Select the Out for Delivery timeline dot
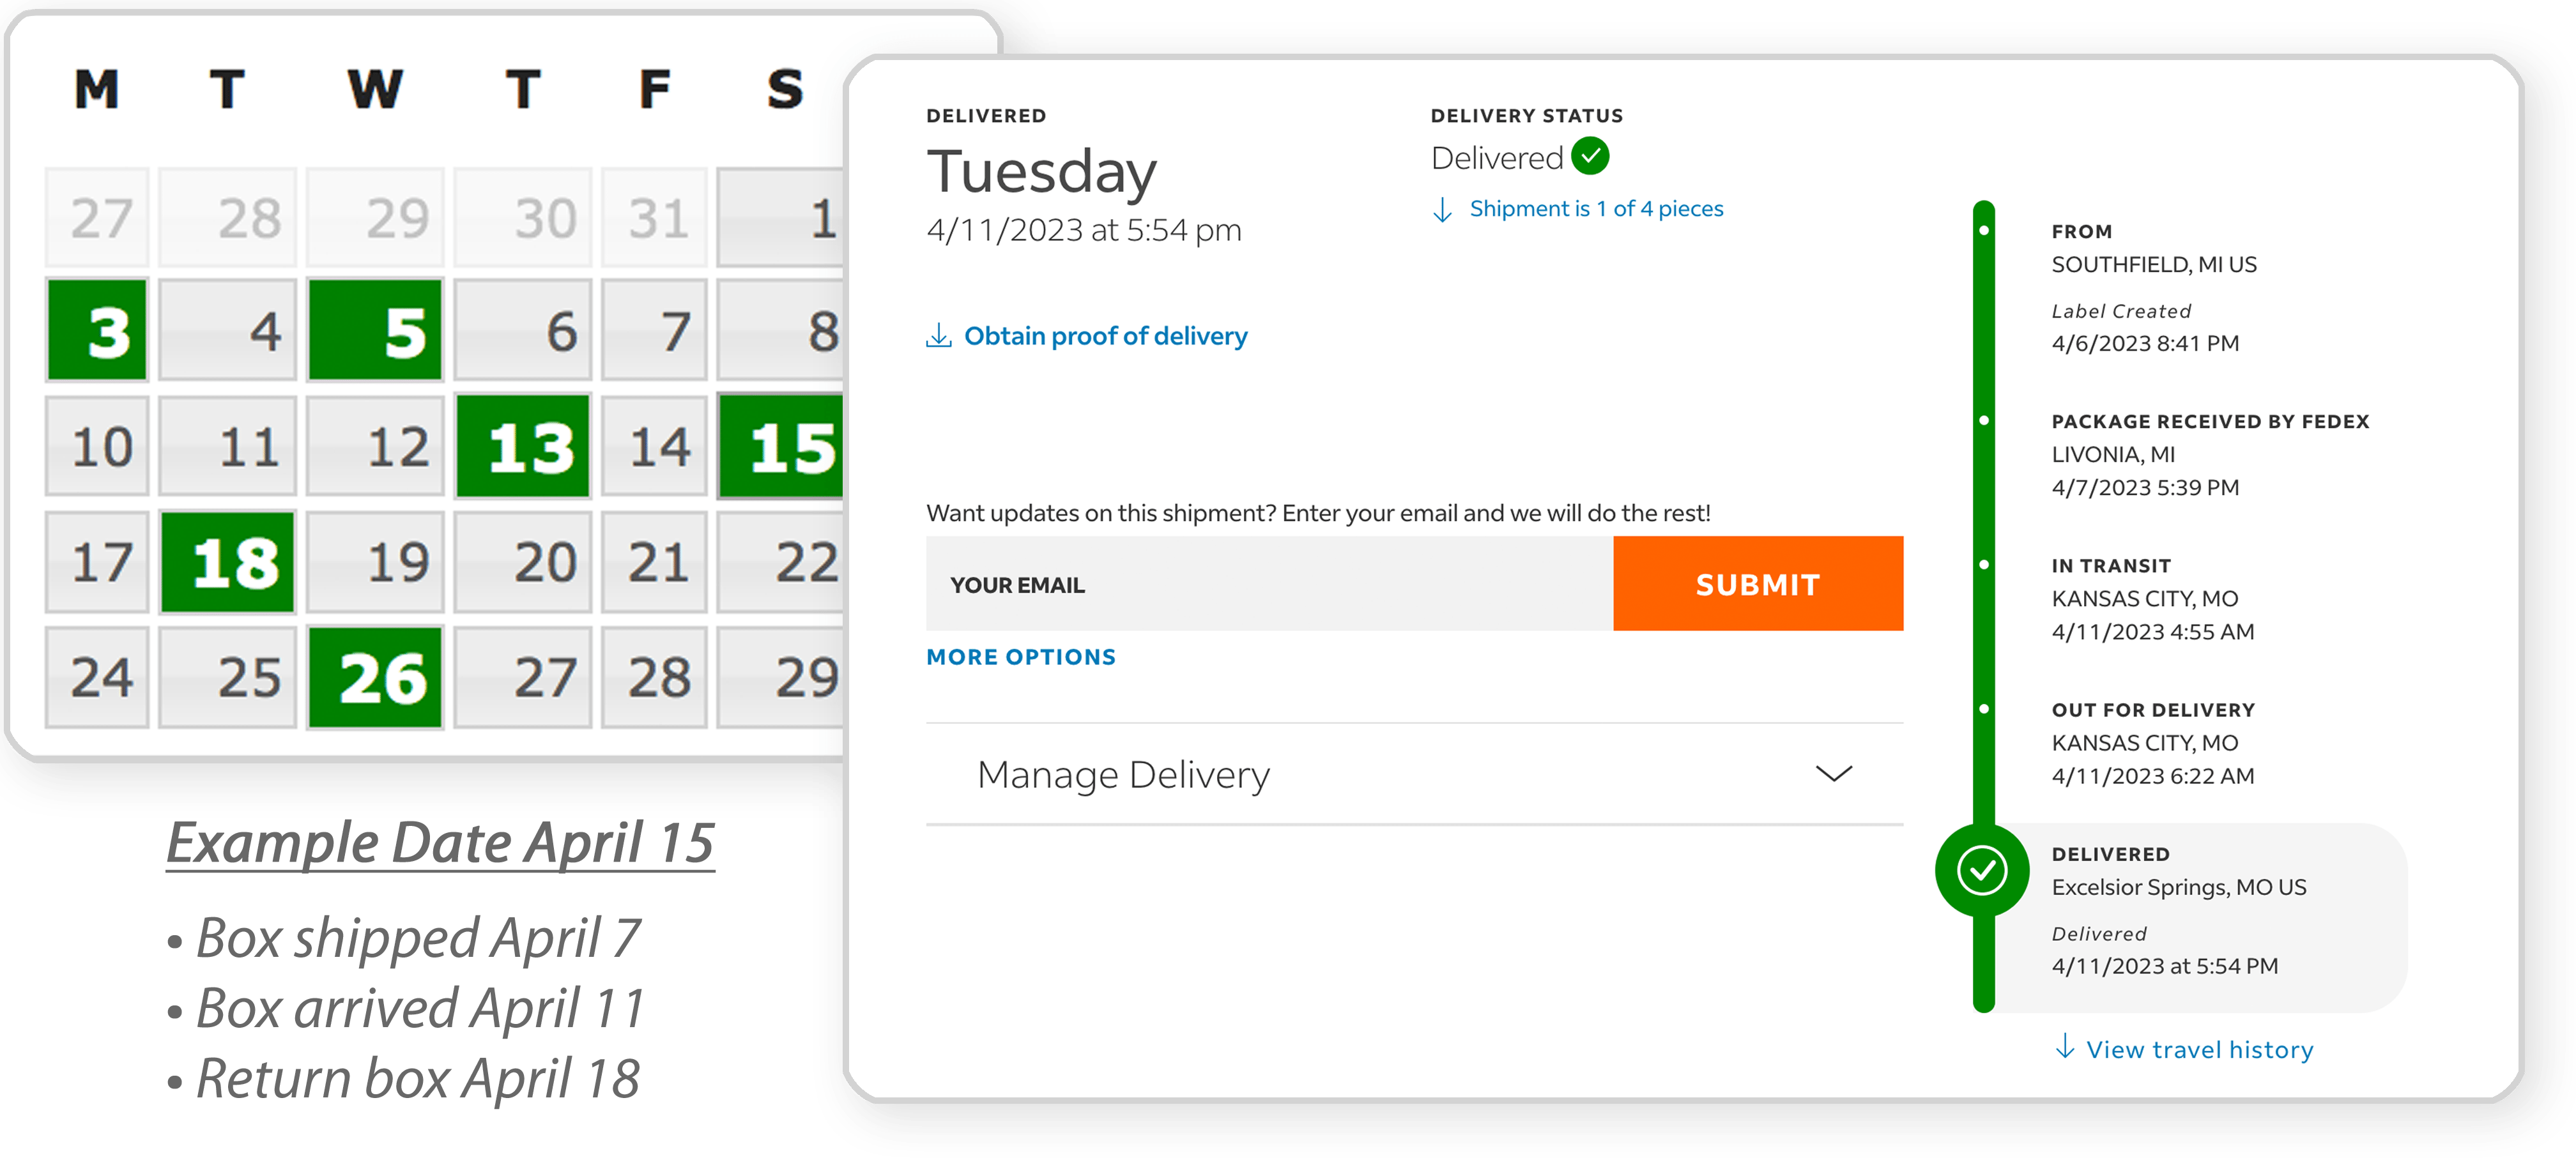 (1984, 709)
